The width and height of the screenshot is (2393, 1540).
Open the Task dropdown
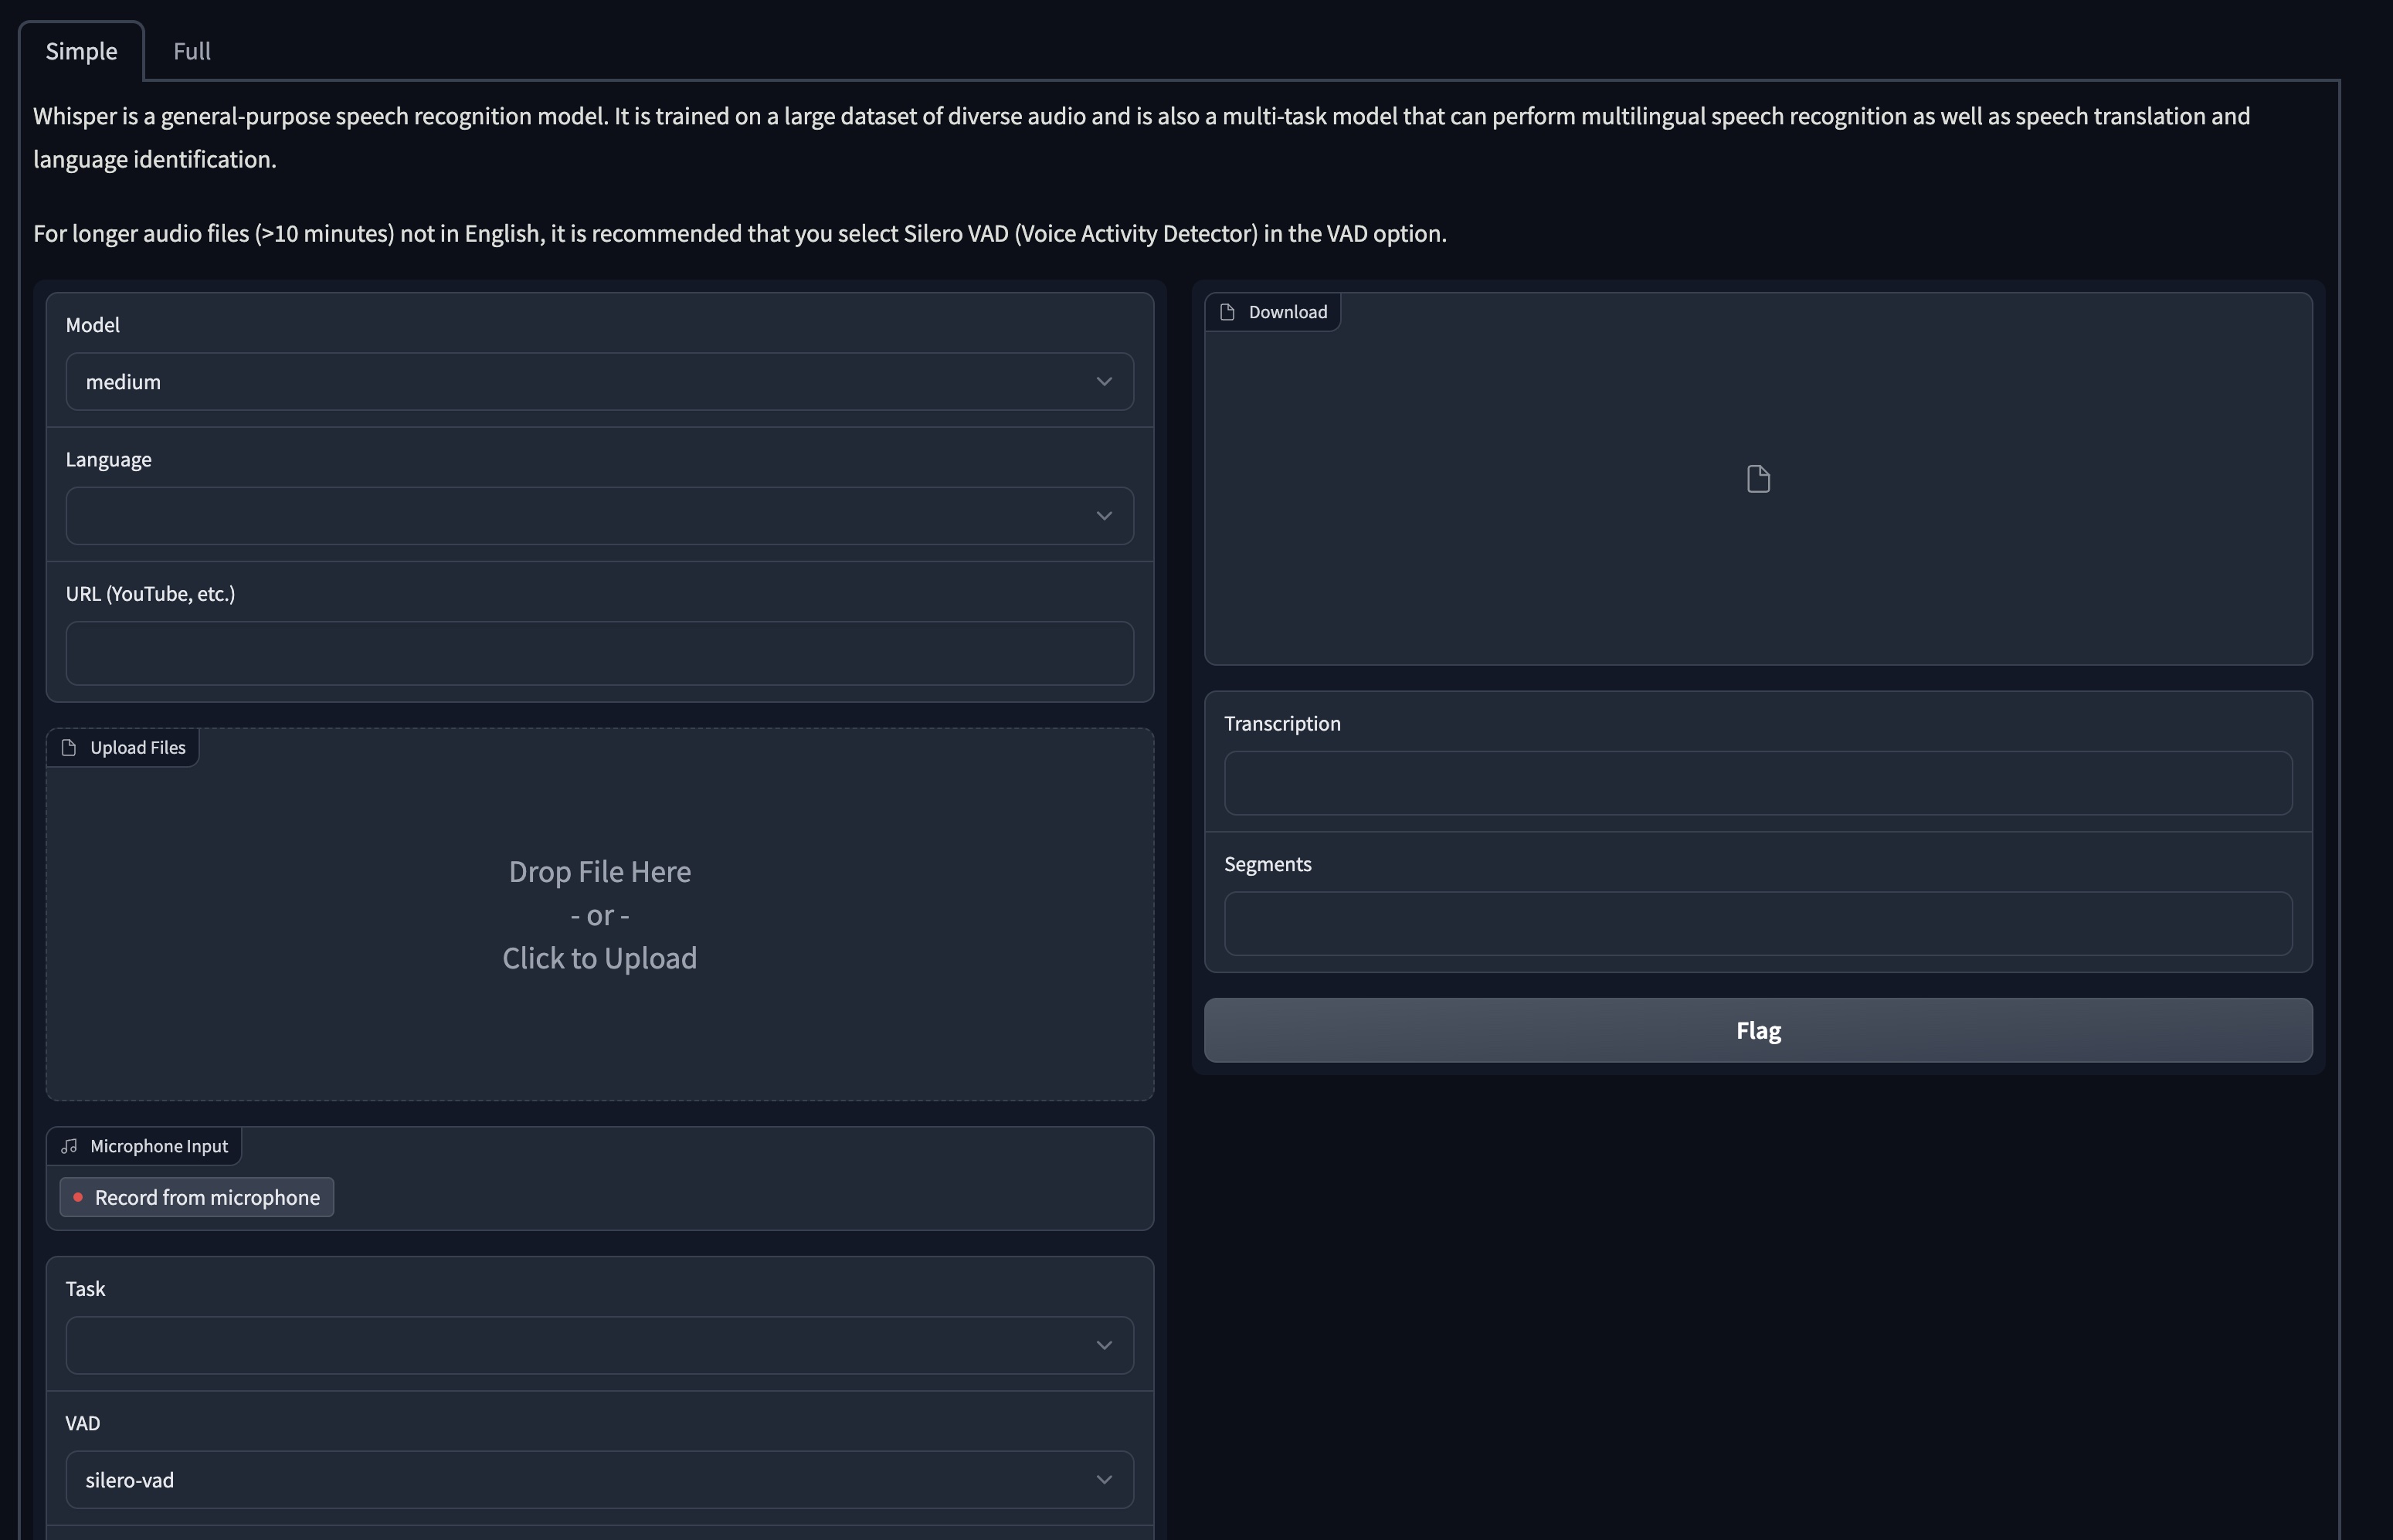[599, 1345]
